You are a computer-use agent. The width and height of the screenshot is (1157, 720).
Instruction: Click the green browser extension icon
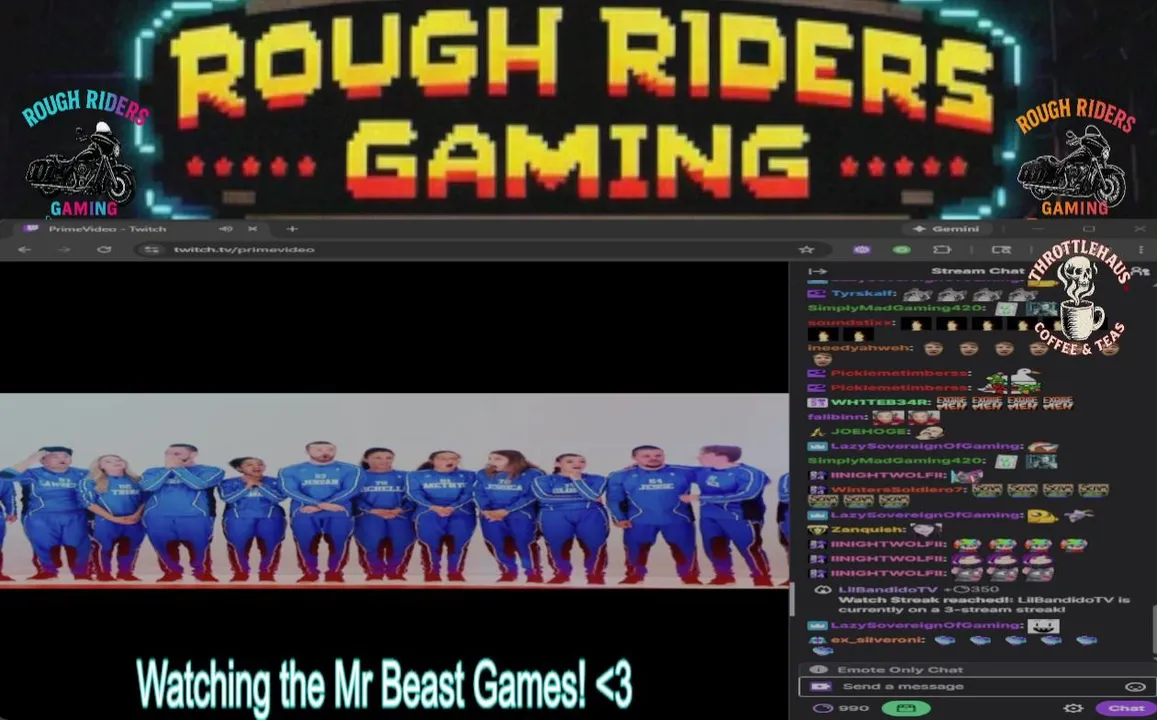(x=901, y=250)
